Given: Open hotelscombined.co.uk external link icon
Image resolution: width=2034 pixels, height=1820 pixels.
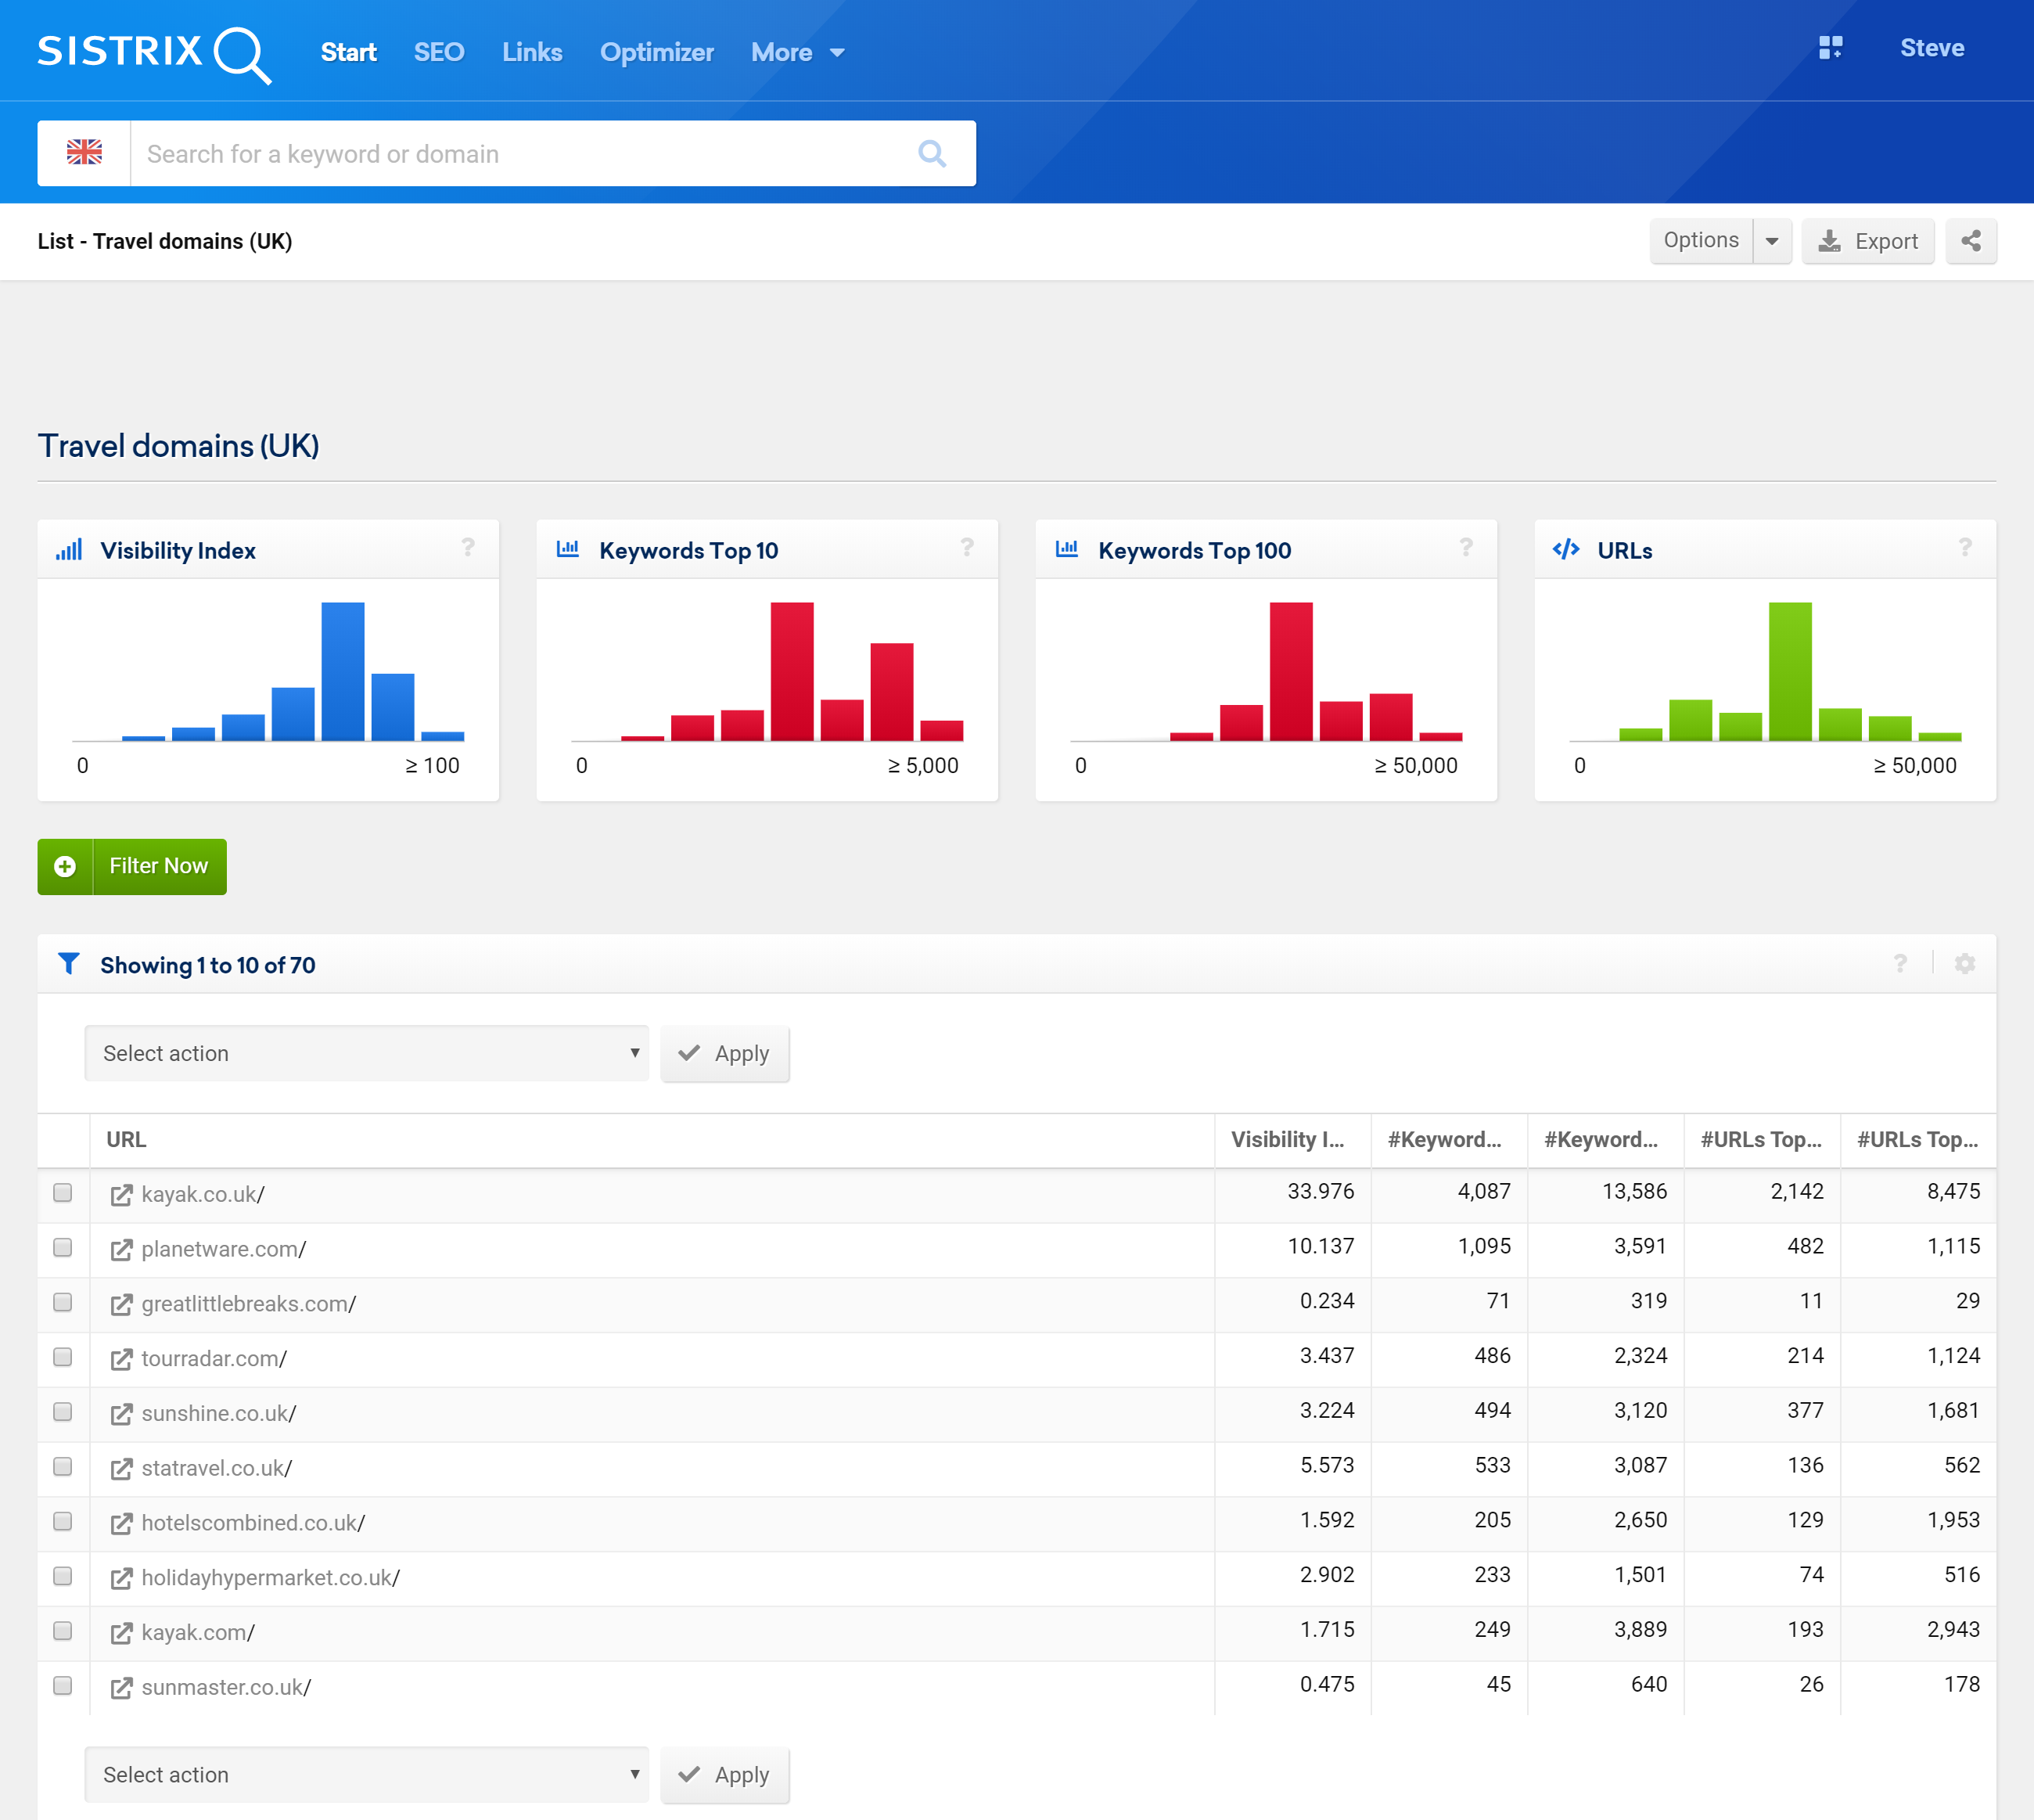Looking at the screenshot, I should point(121,1524).
